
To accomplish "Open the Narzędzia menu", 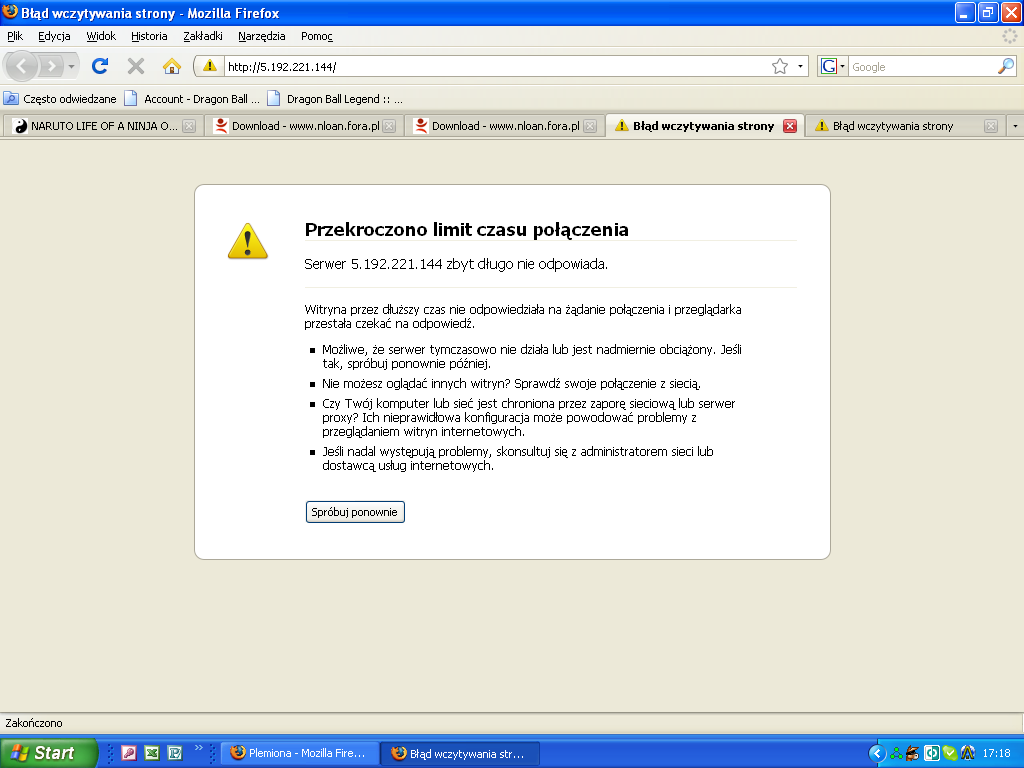I will click(x=261, y=36).
